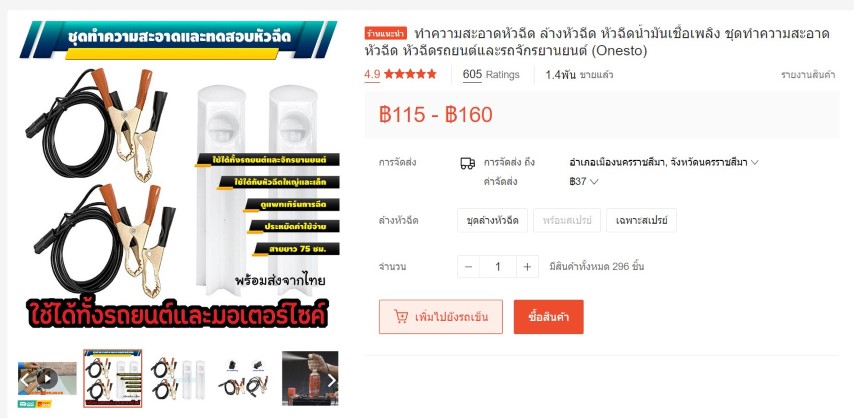
Task: Select the เฉพาะสเปรย์ variation option
Action: tap(642, 221)
